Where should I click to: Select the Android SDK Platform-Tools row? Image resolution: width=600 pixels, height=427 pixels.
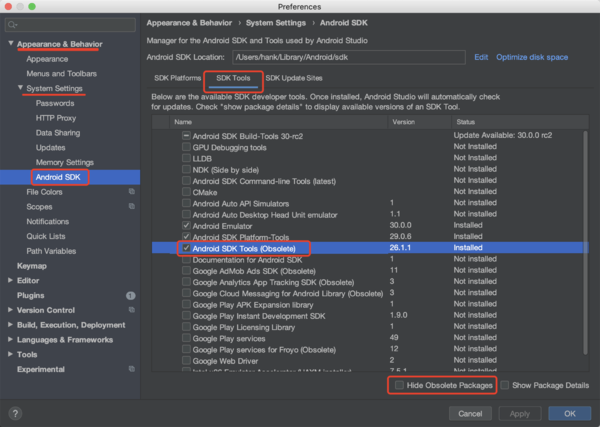click(x=370, y=236)
